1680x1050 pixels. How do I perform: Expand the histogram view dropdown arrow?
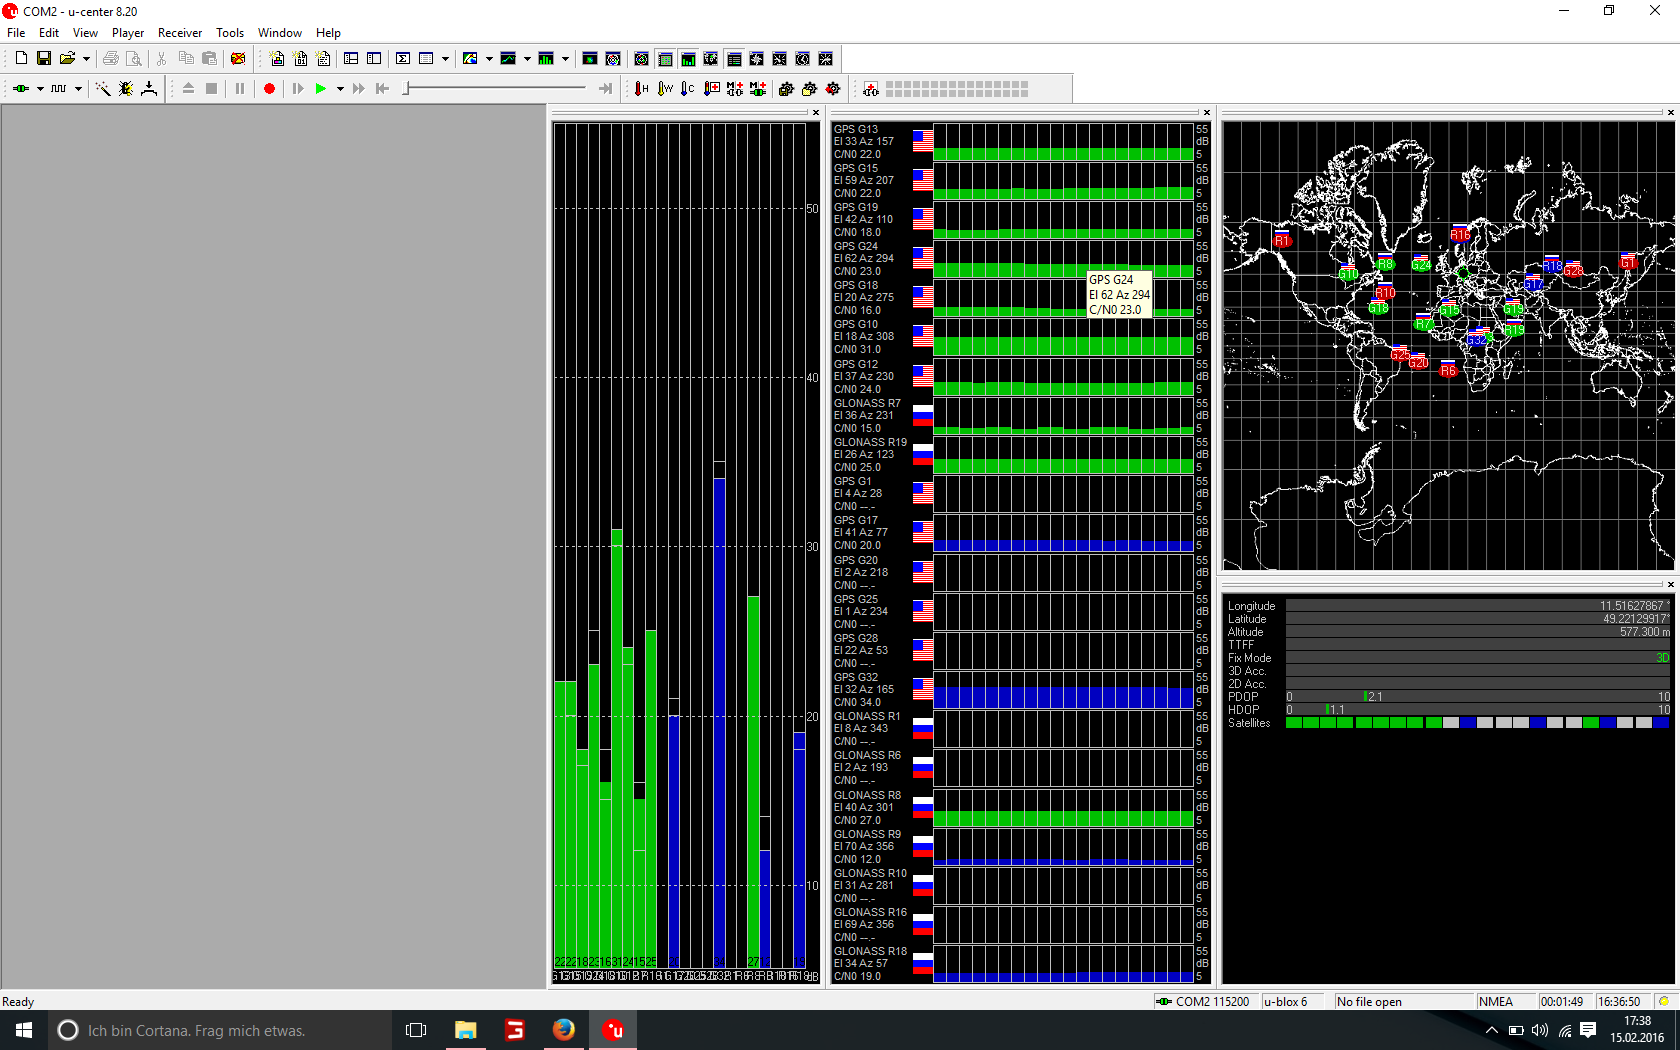tap(565, 59)
